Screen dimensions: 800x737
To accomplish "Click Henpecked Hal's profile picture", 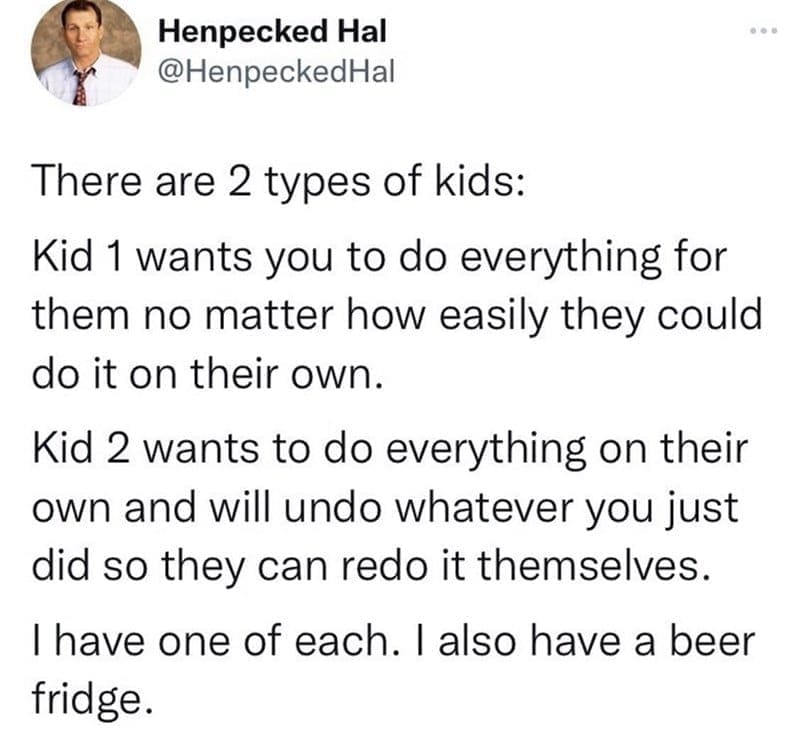I will 86,53.
